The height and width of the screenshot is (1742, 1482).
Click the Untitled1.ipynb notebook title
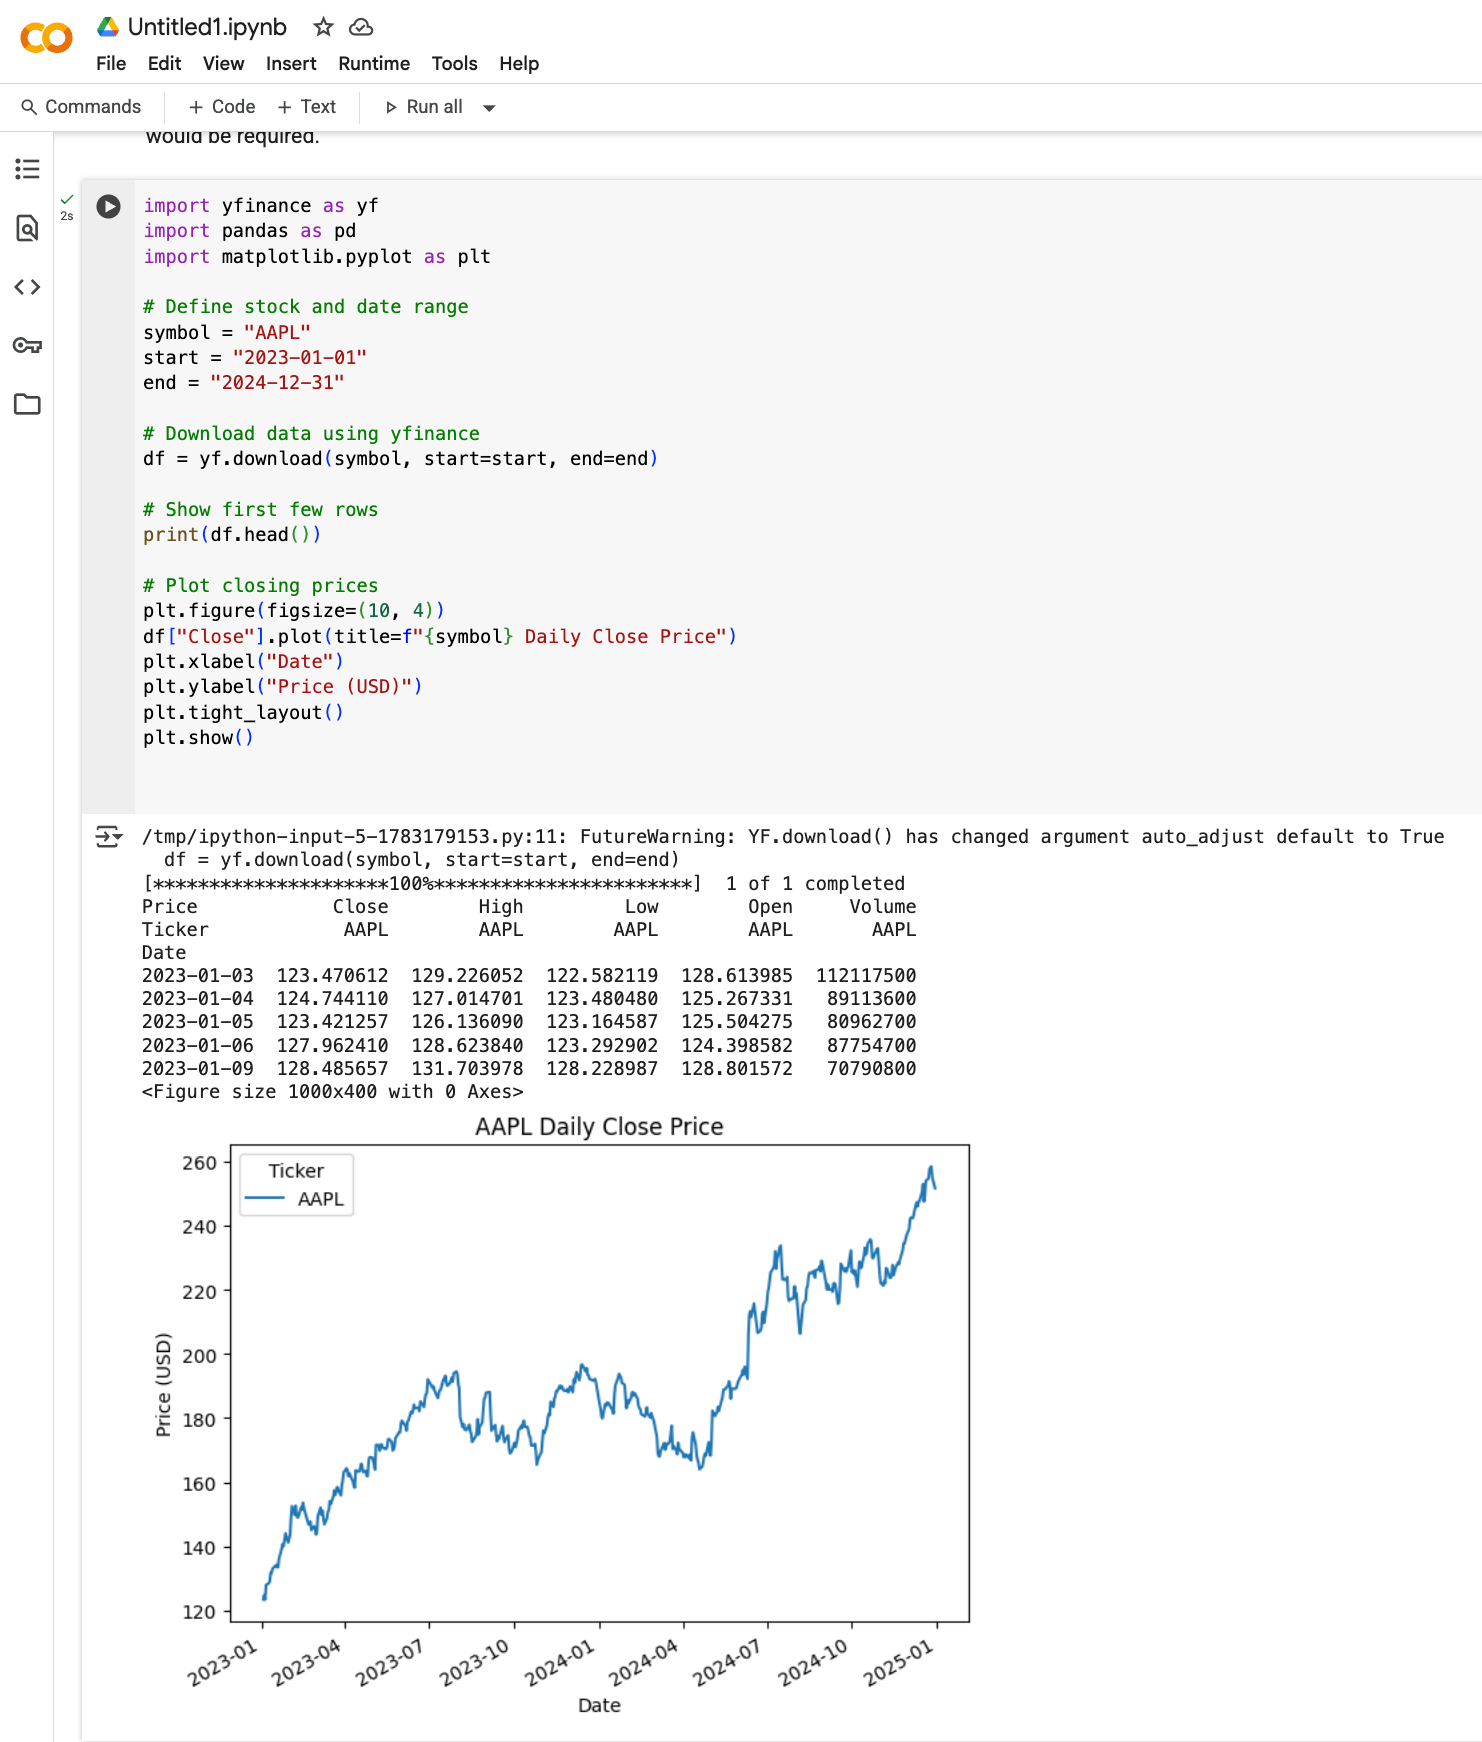click(207, 27)
